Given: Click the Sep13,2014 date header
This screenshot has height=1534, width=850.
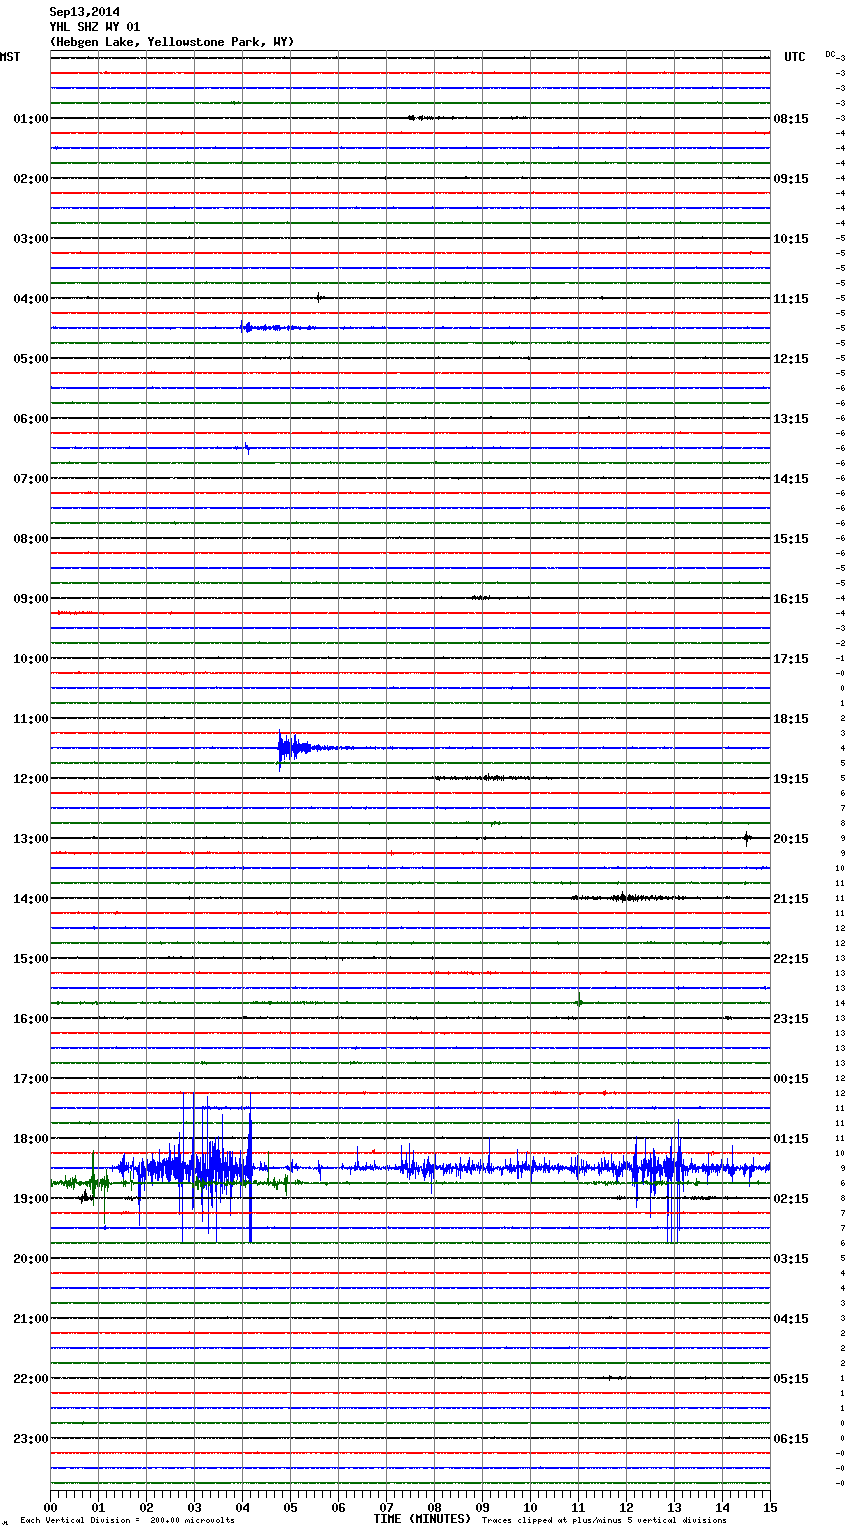Looking at the screenshot, I should click(x=84, y=12).
